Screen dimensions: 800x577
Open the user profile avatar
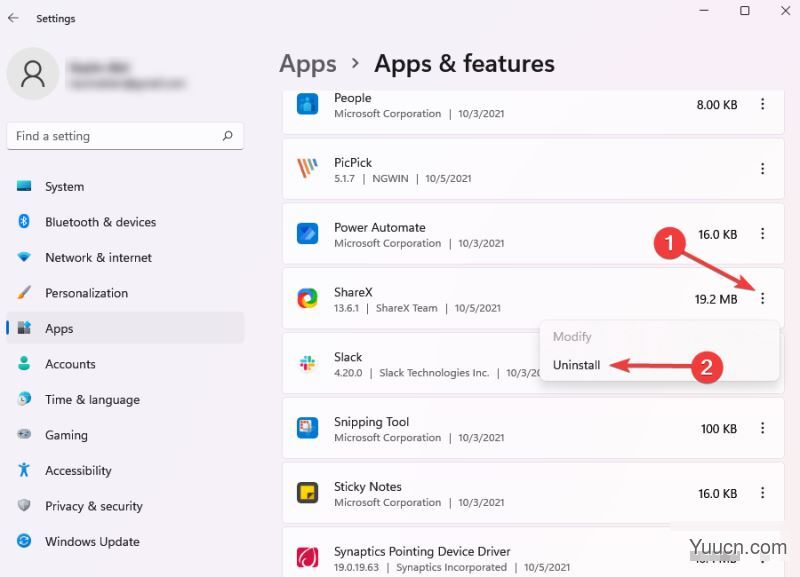pyautogui.click(x=33, y=74)
